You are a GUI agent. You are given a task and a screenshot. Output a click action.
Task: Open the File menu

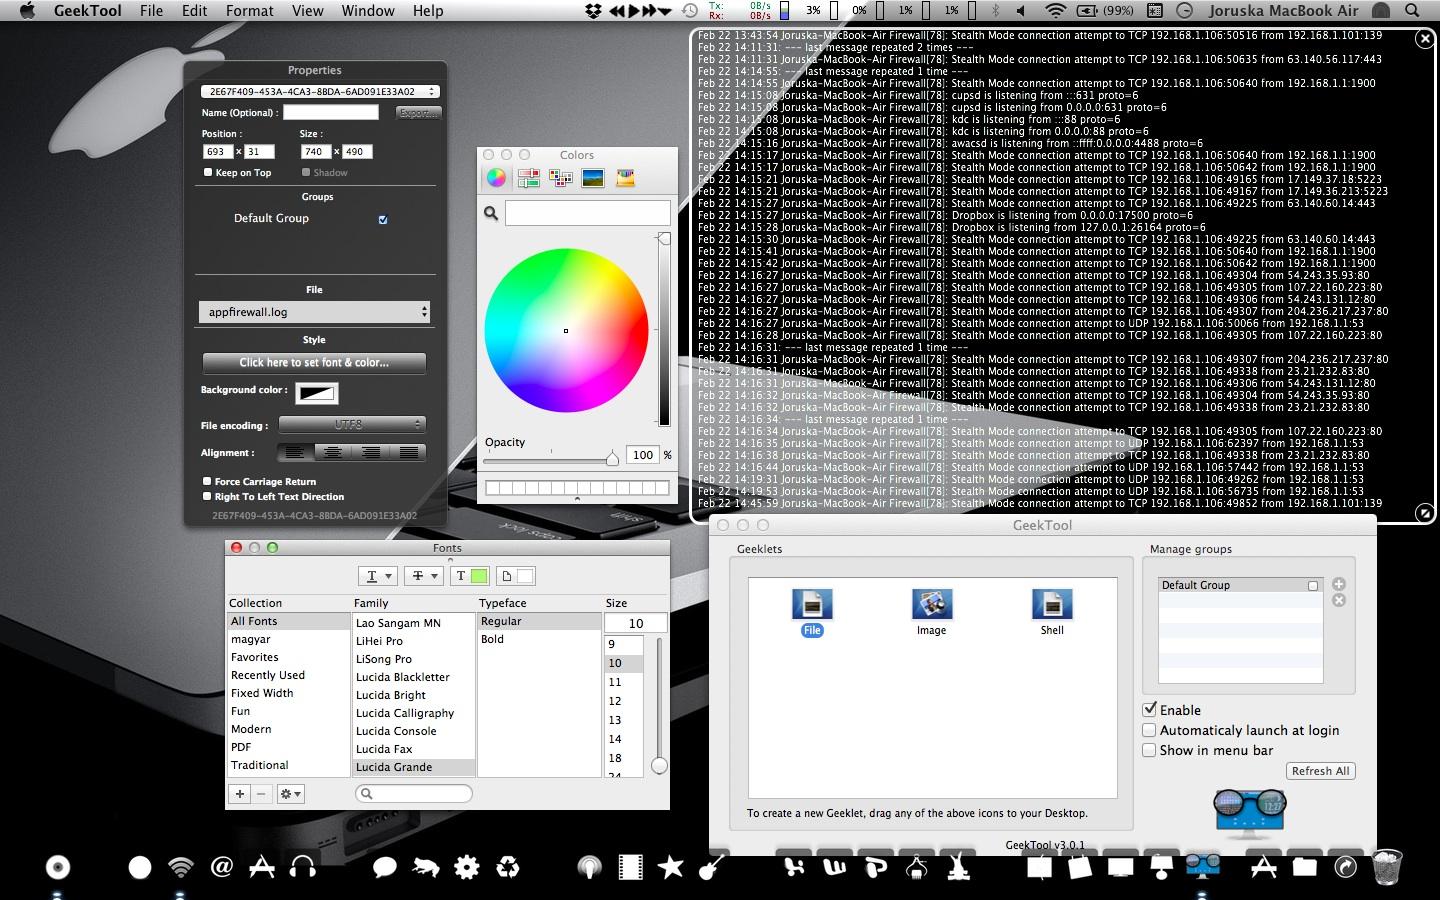(x=151, y=10)
